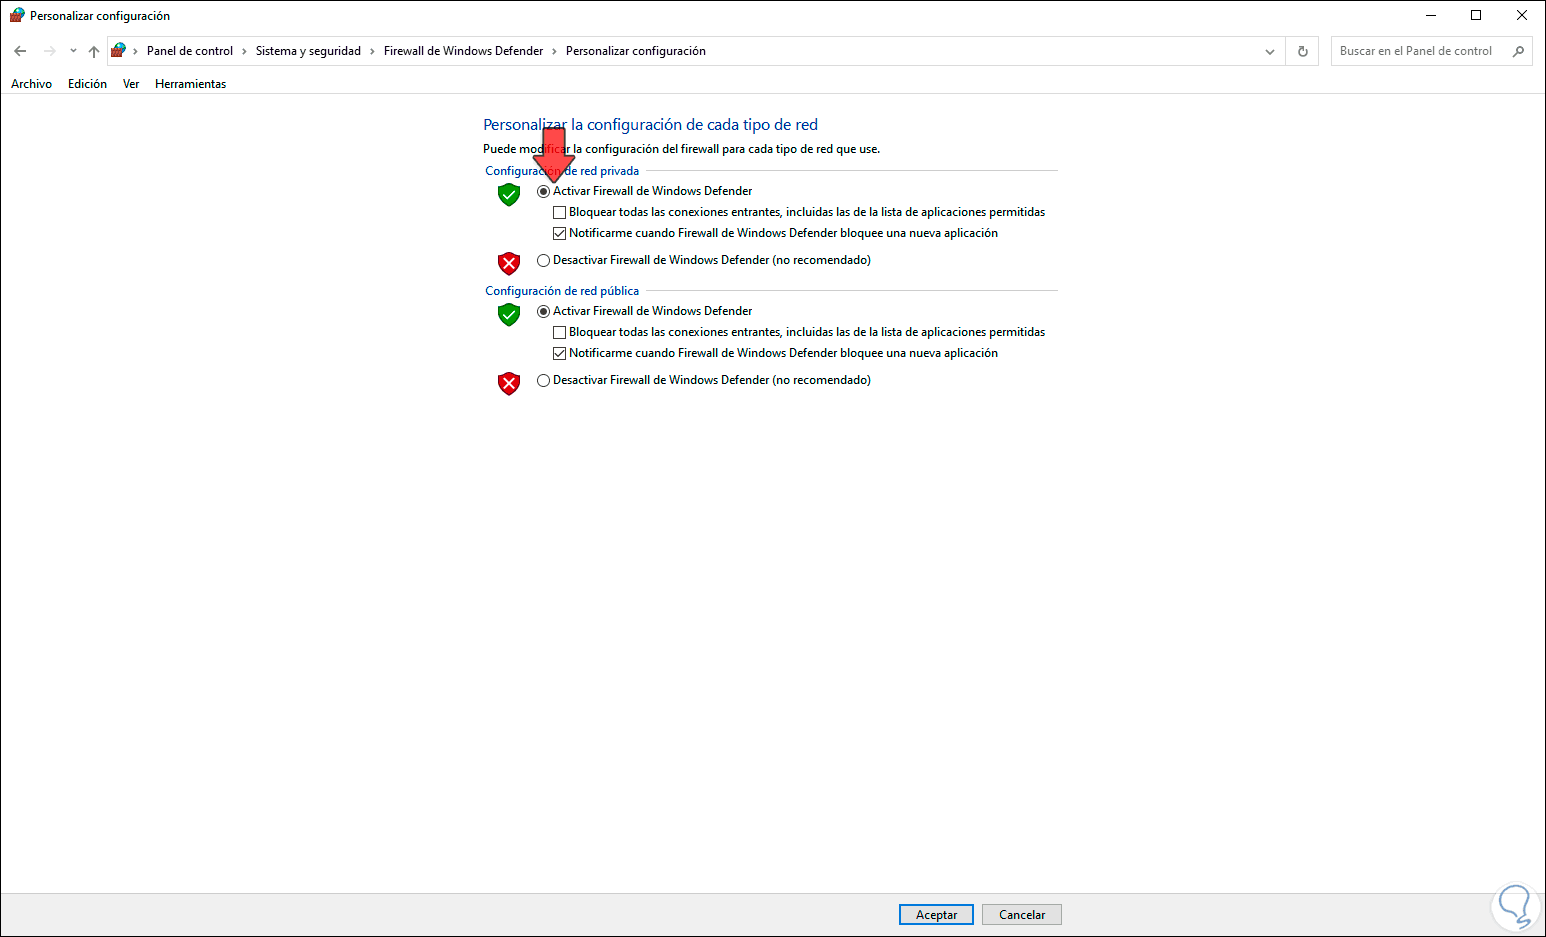This screenshot has width=1546, height=937.
Task: Open the recent locations dropdown arrow
Action: [x=73, y=51]
